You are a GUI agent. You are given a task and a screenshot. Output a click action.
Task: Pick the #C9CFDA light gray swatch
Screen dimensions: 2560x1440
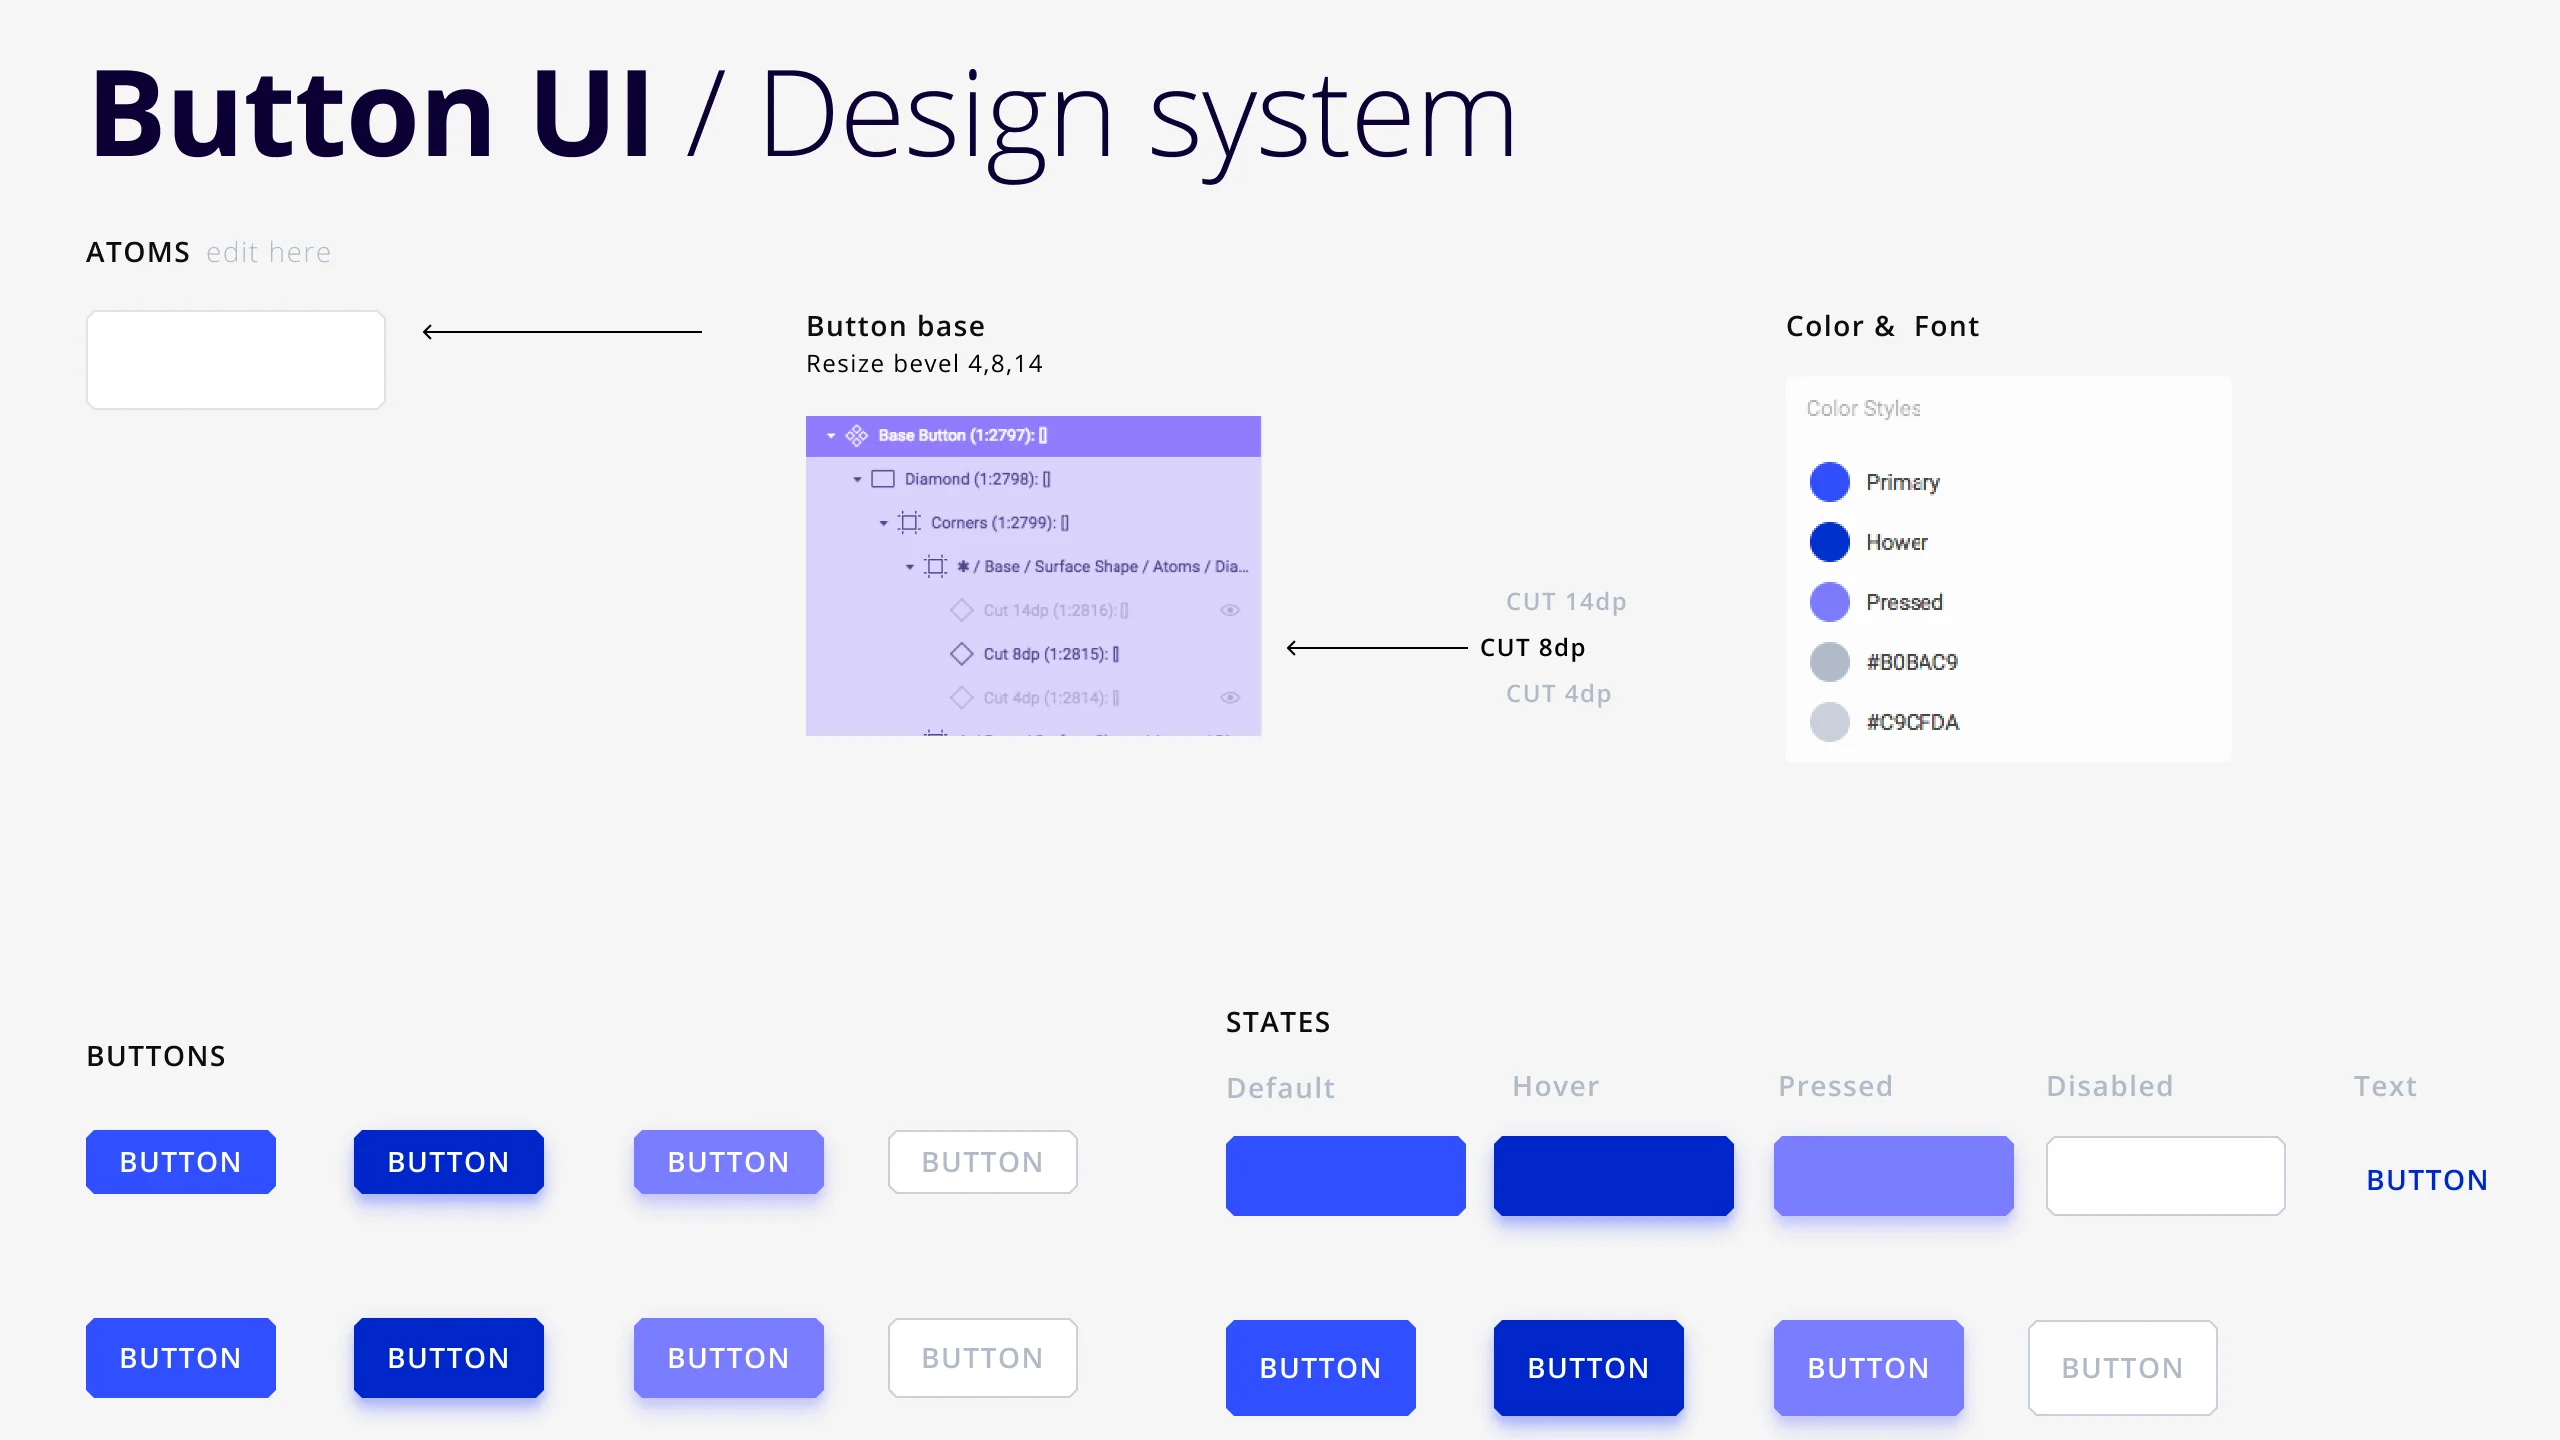click(x=1830, y=722)
